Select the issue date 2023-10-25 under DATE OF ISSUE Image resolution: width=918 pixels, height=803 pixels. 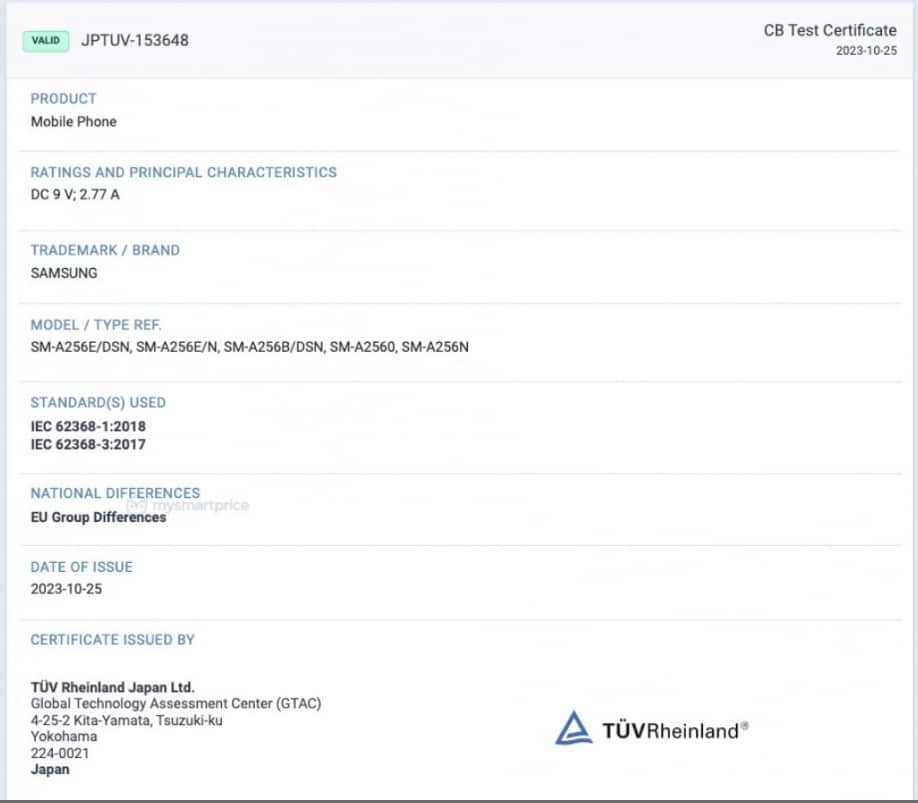66,589
